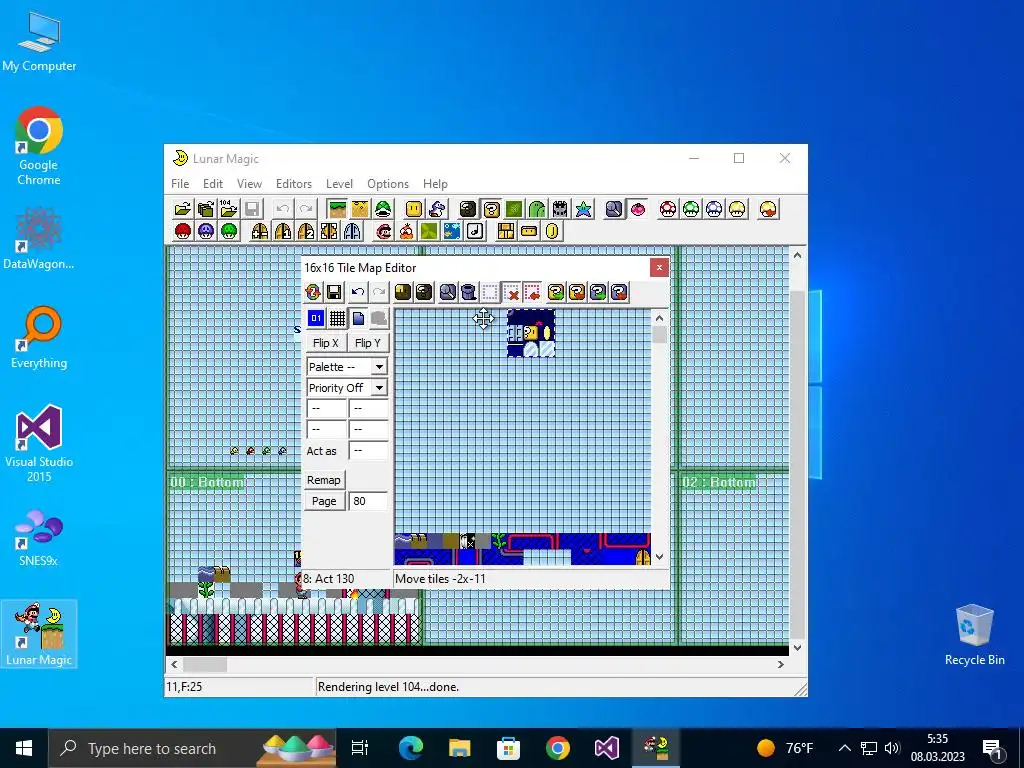Click the File Explorer taskbar icon
The image size is (1024, 768).
pos(459,748)
